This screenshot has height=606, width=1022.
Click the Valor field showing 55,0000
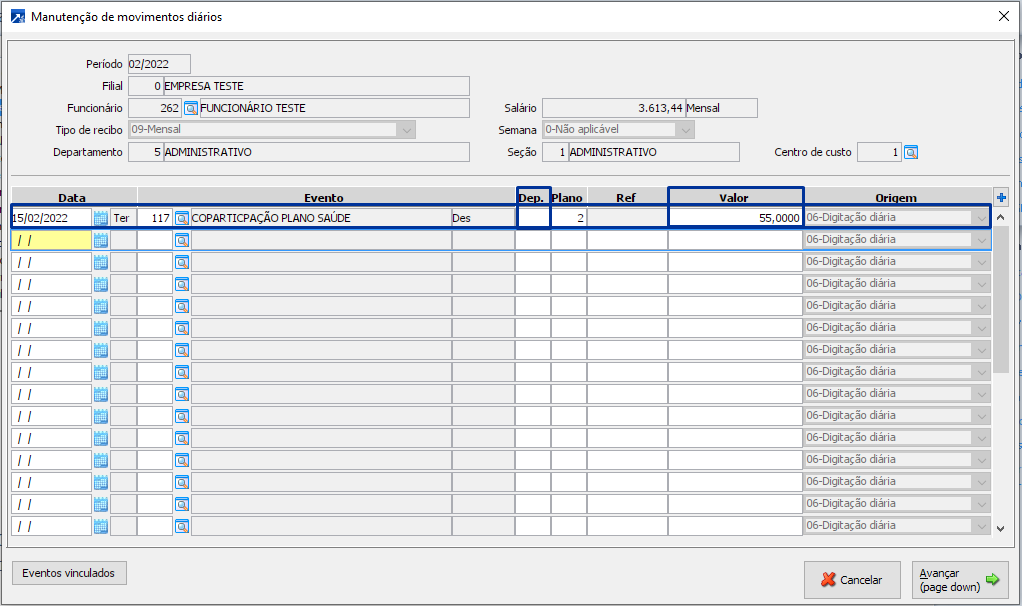(735, 218)
